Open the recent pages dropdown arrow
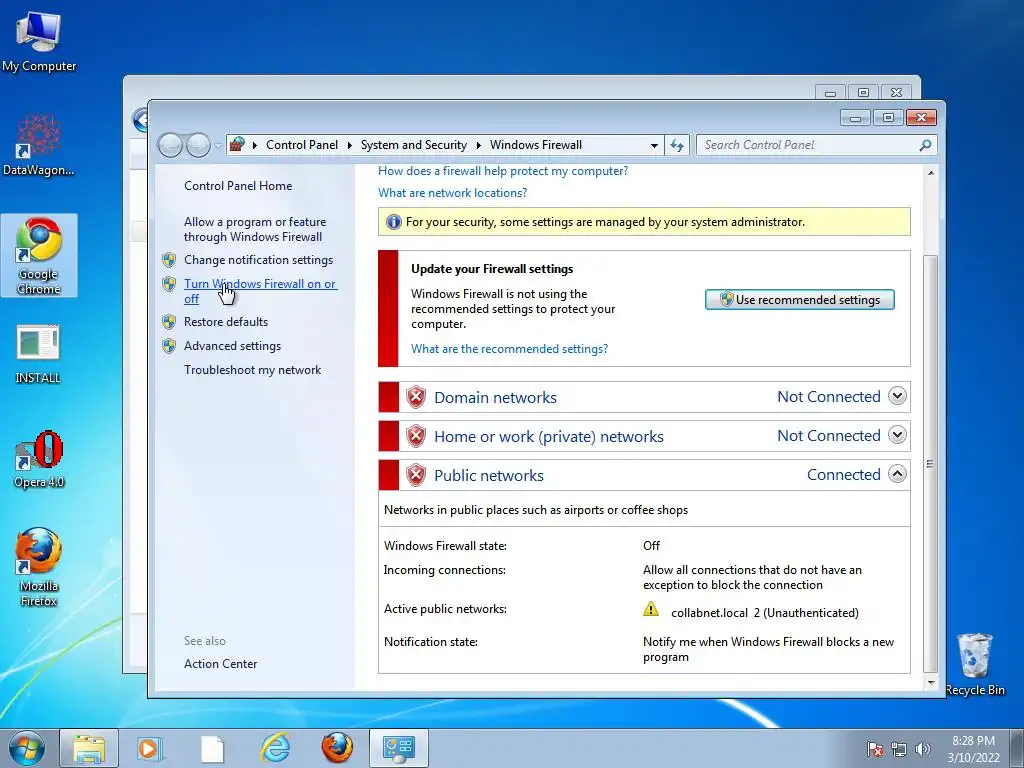Image resolution: width=1024 pixels, height=768 pixels. (x=218, y=146)
